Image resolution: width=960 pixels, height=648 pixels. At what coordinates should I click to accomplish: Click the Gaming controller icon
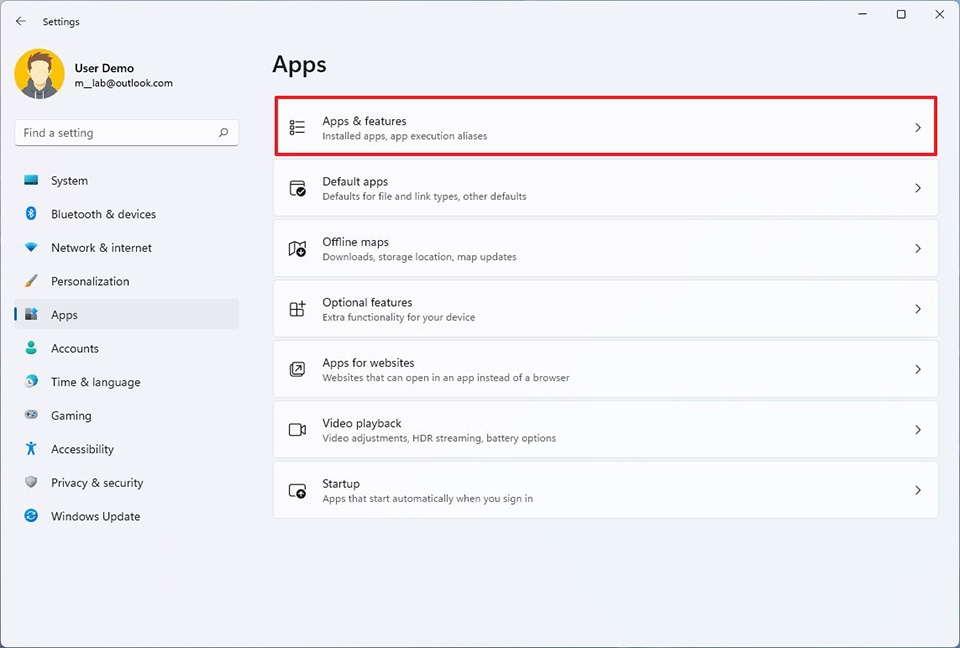click(x=31, y=415)
